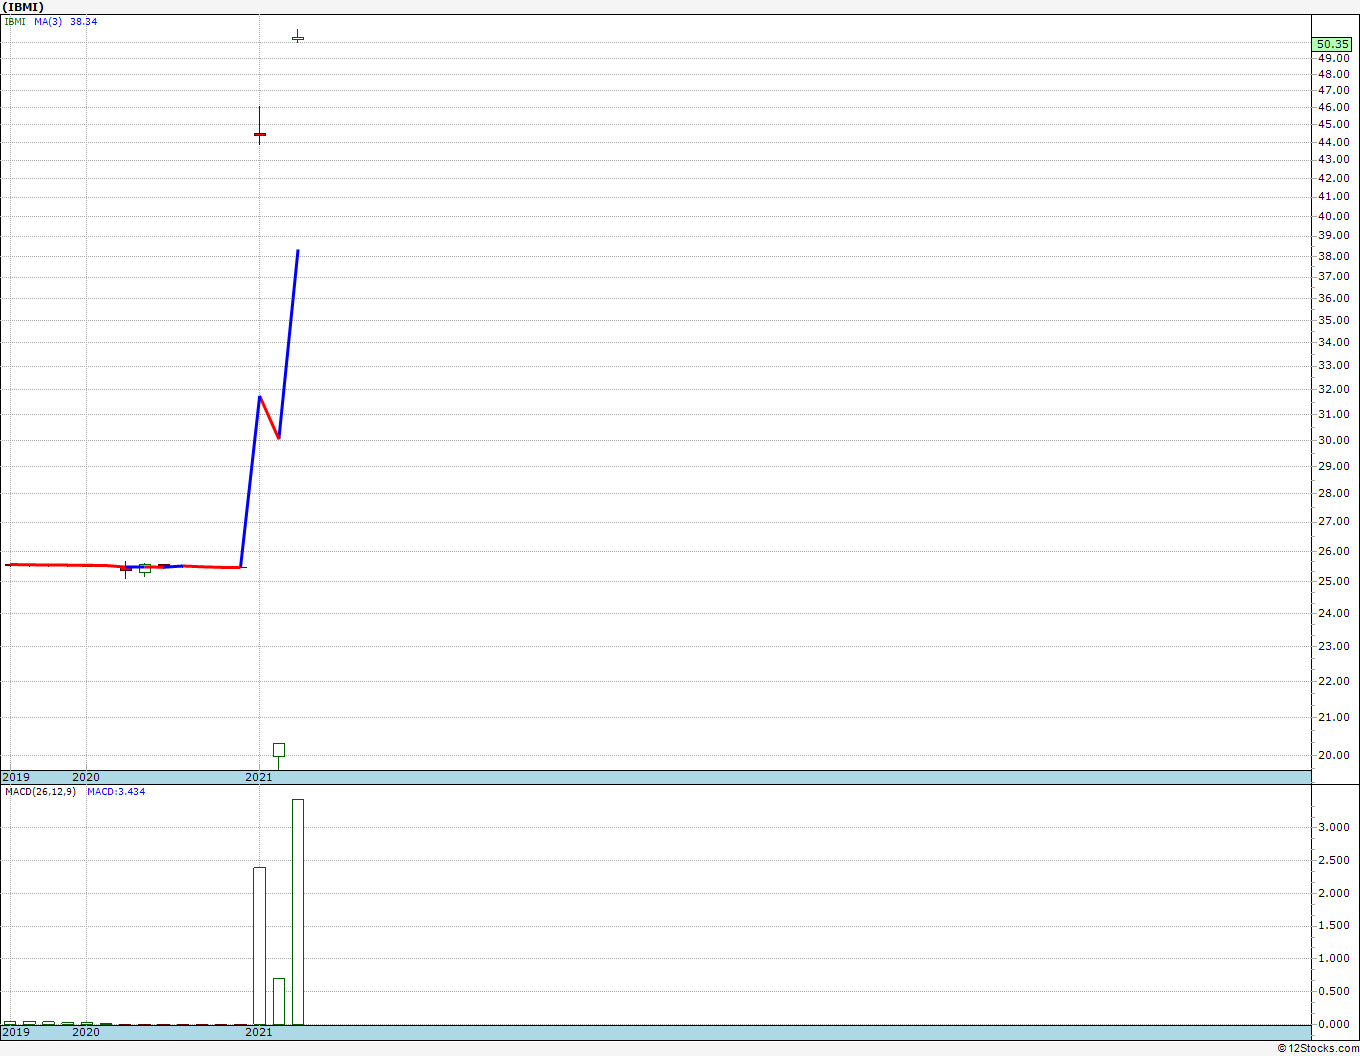Click 2021 on the MACD panel time axis
Screen dimensions: 1360x1056
tap(259, 1032)
